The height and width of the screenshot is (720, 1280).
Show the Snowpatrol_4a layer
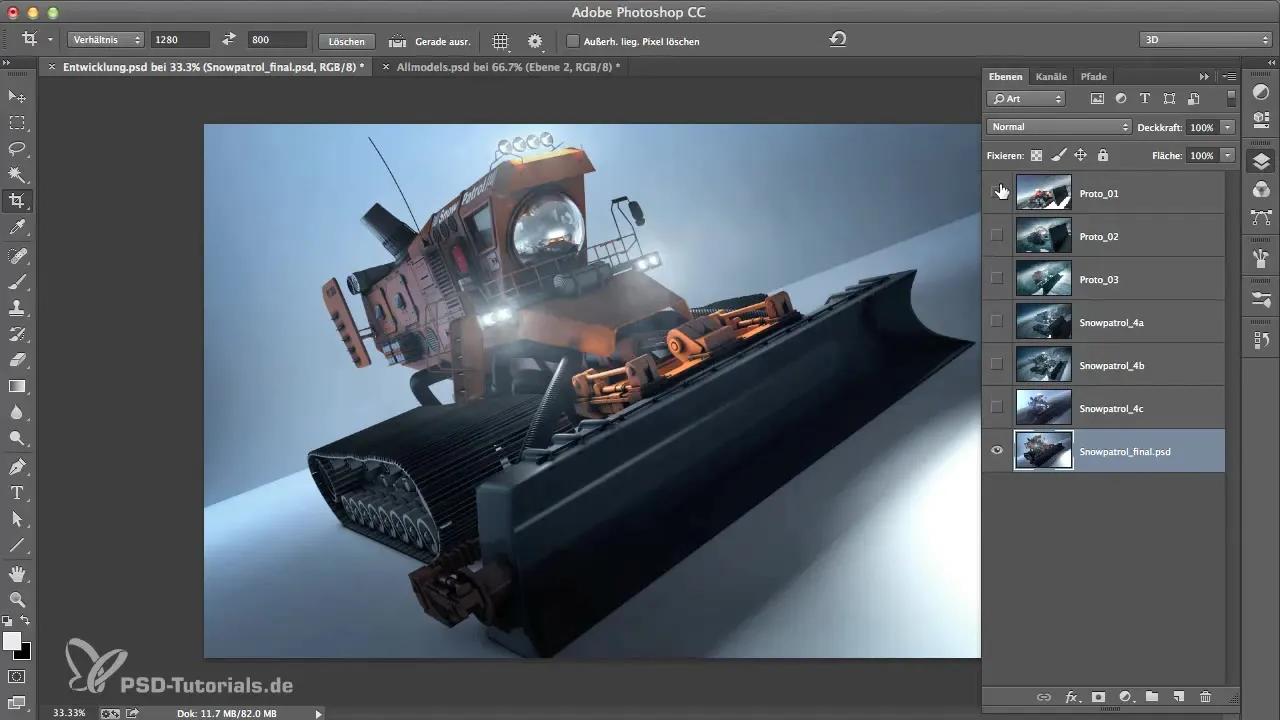tap(996, 322)
